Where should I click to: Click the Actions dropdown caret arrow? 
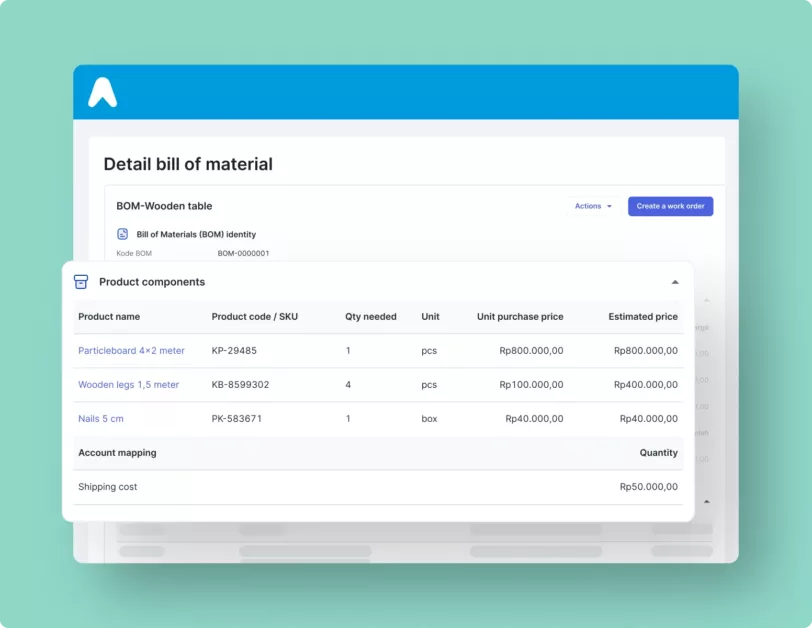click(610, 206)
